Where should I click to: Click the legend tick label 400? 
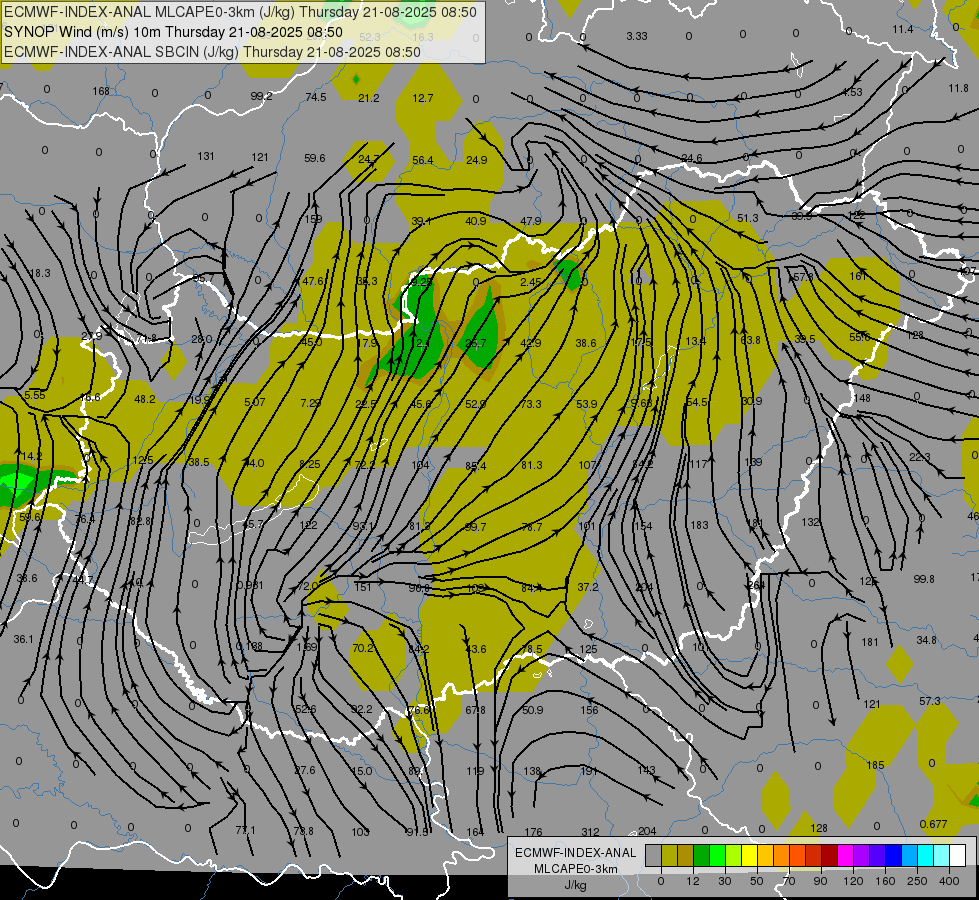click(949, 881)
